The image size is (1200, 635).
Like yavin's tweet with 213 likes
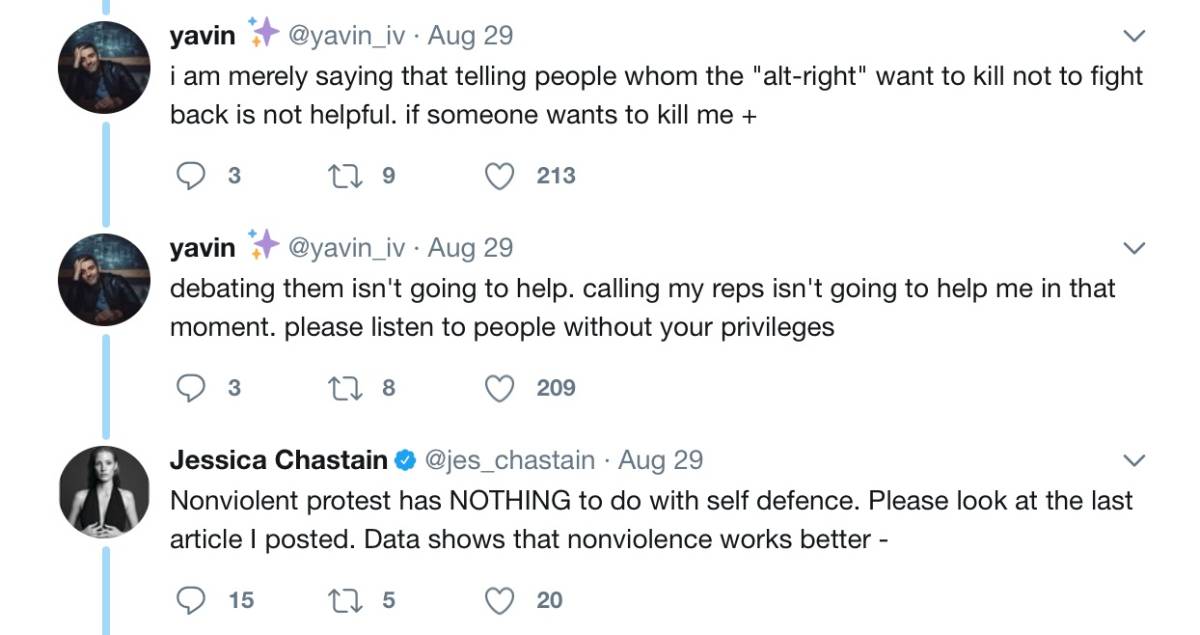[x=498, y=176]
